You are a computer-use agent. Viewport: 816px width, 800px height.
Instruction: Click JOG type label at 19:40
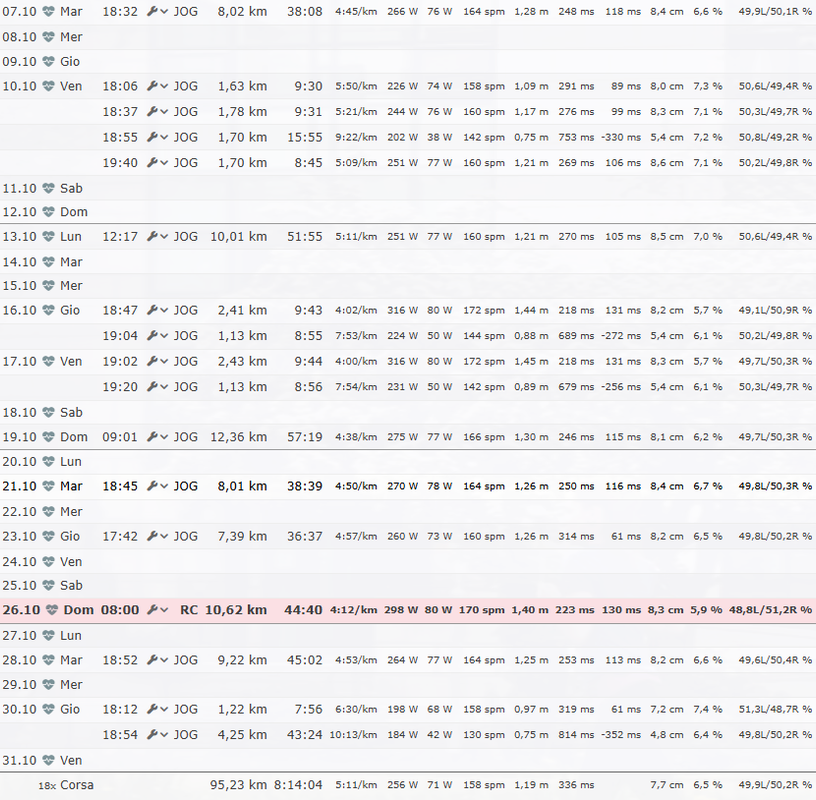pyautogui.click(x=186, y=162)
